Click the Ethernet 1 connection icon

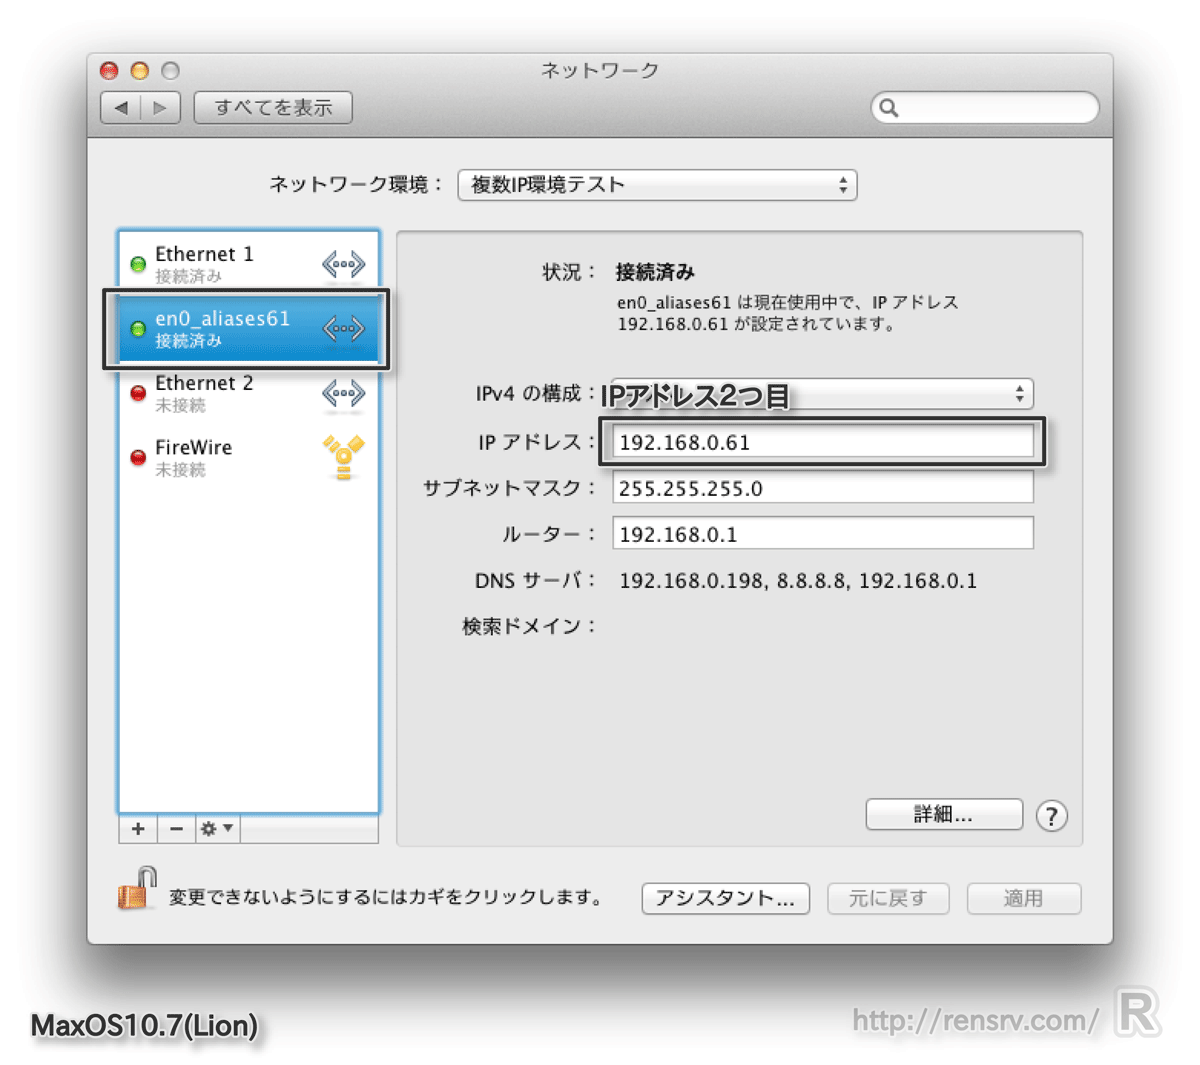click(343, 265)
